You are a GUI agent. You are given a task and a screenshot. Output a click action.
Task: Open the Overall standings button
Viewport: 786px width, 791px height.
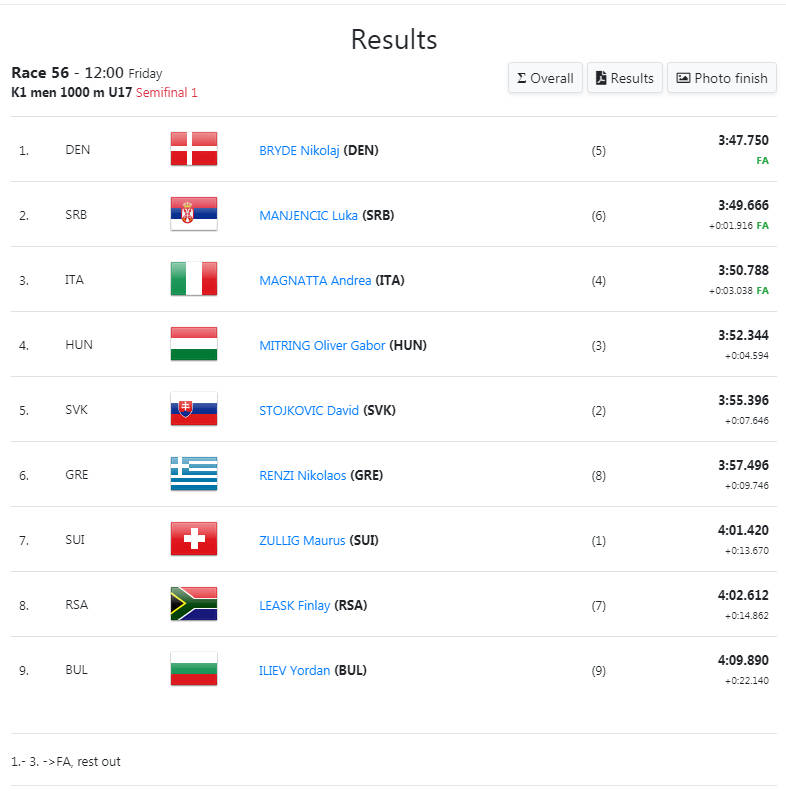545,78
